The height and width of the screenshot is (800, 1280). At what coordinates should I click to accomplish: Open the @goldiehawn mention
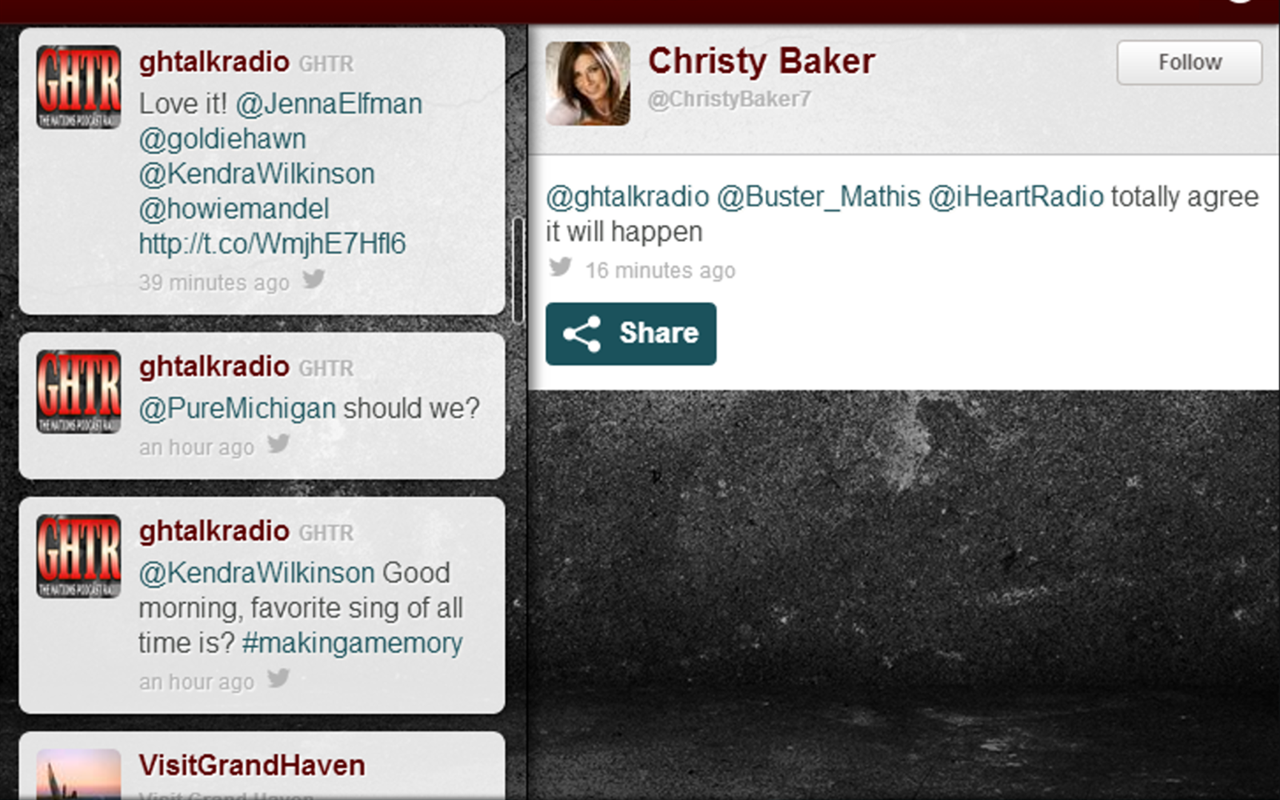(222, 139)
